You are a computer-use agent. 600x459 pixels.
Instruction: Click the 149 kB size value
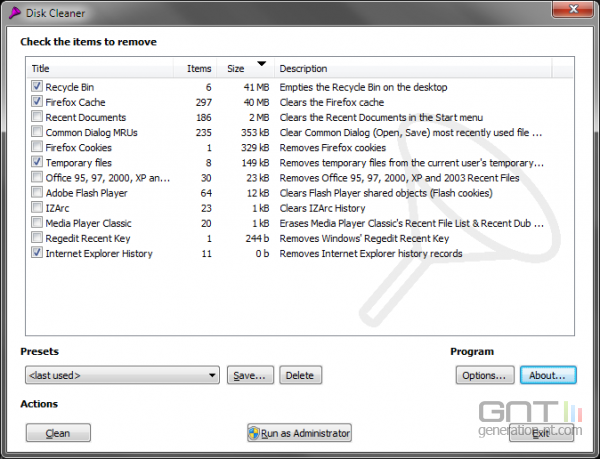(x=255, y=163)
